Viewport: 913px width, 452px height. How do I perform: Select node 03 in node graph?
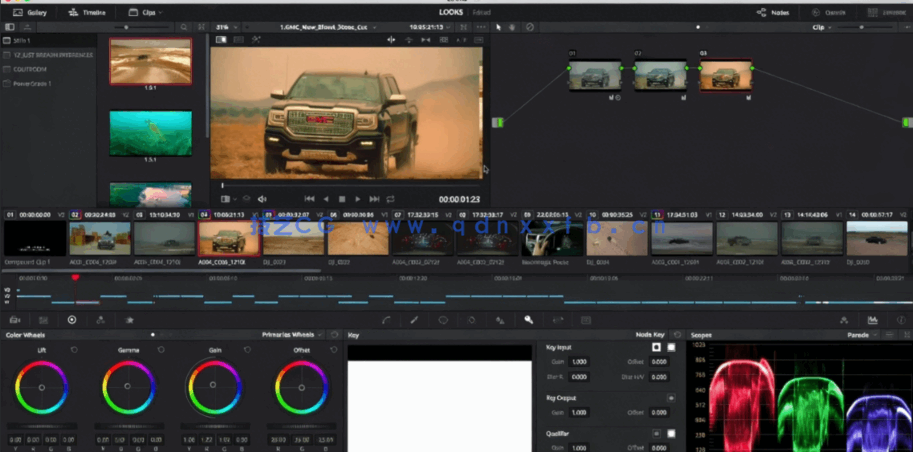click(x=726, y=75)
